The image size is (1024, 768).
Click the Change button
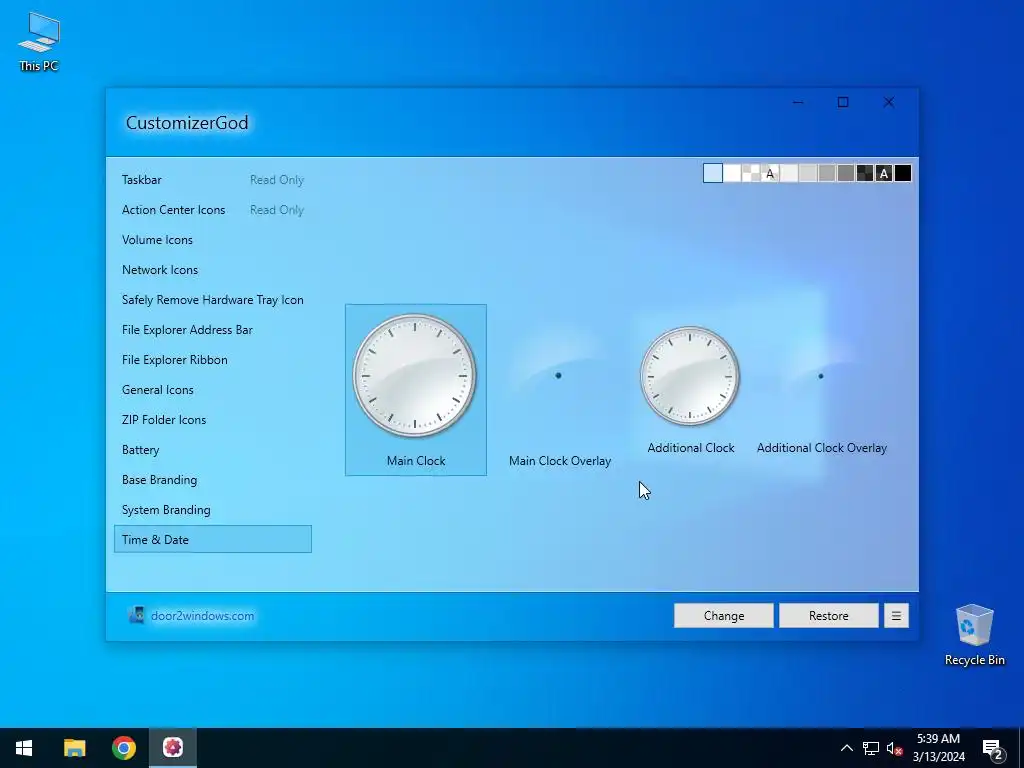pos(724,616)
